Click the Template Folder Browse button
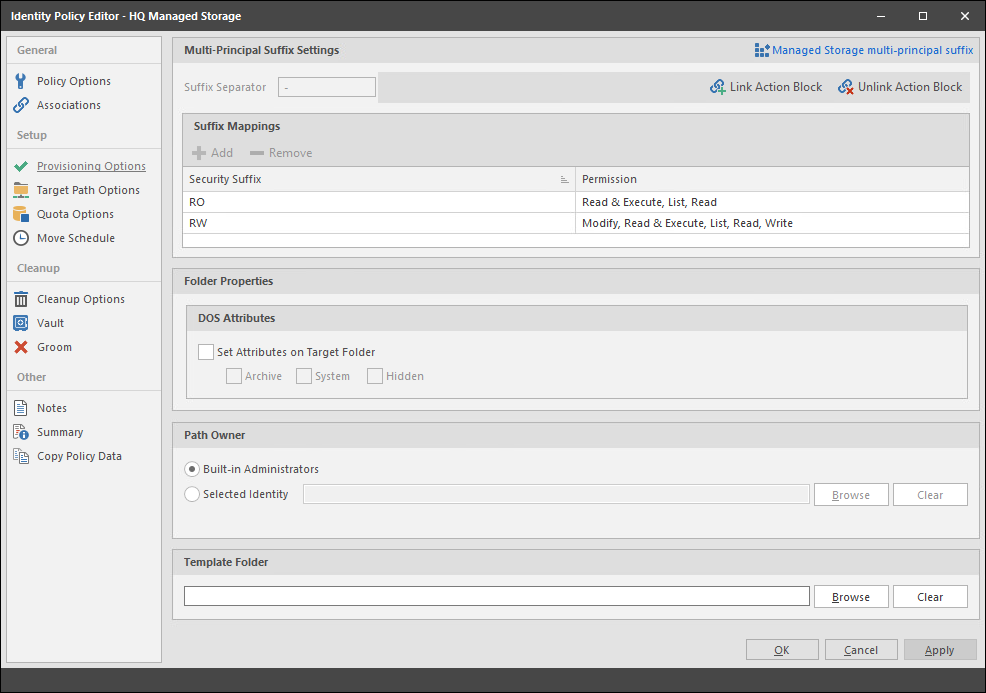Screen dimensions: 986x693 click(x=851, y=597)
